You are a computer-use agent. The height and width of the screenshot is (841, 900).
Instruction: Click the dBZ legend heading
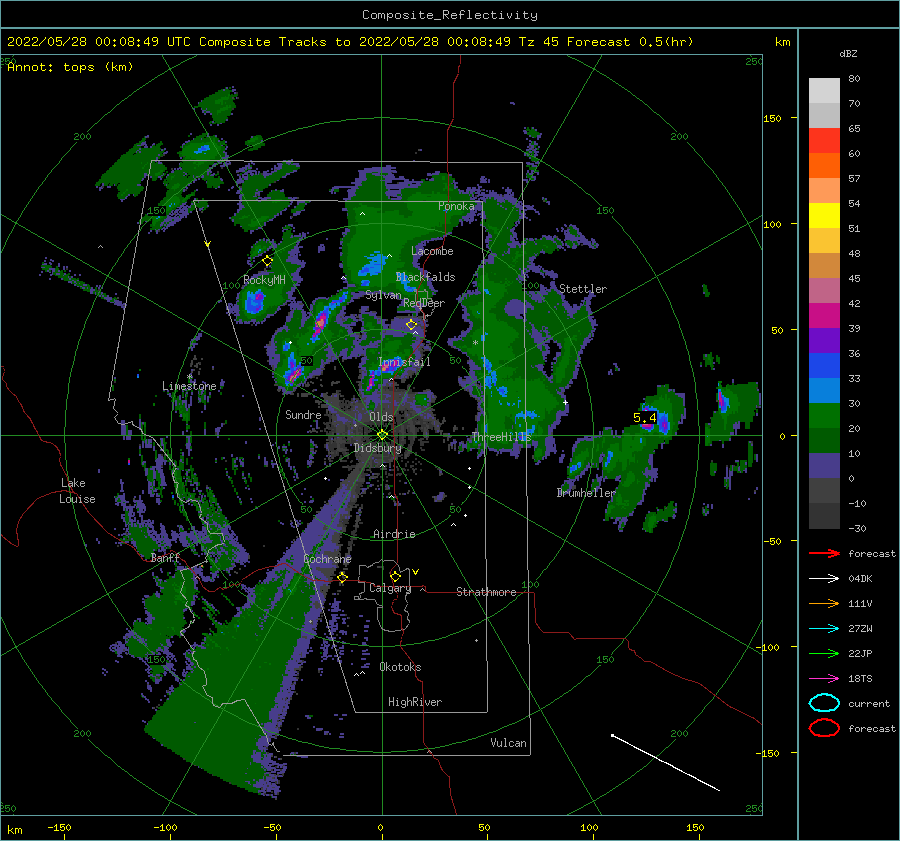(x=848, y=54)
